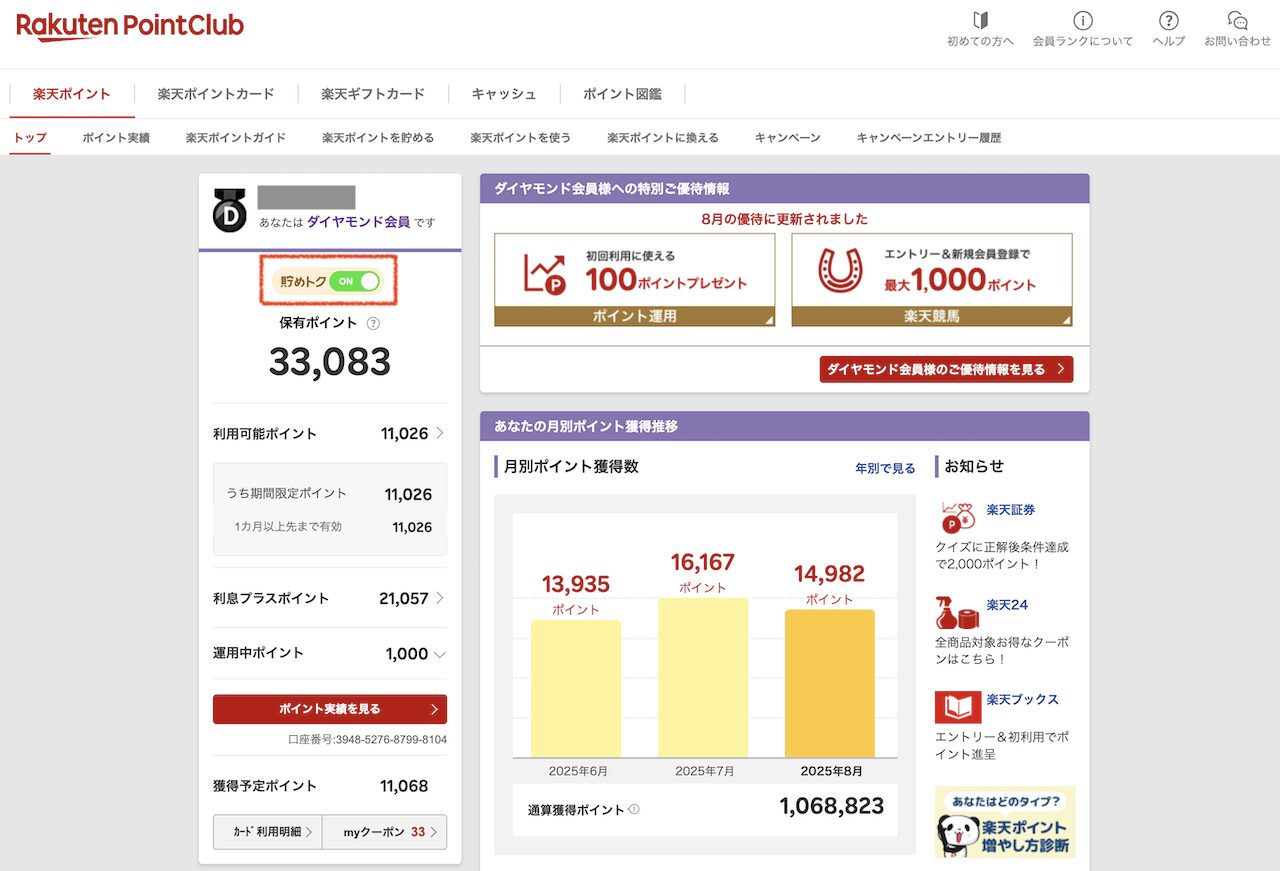Switch to 楽天ギフトカード tab
The height and width of the screenshot is (871, 1280).
point(373,94)
